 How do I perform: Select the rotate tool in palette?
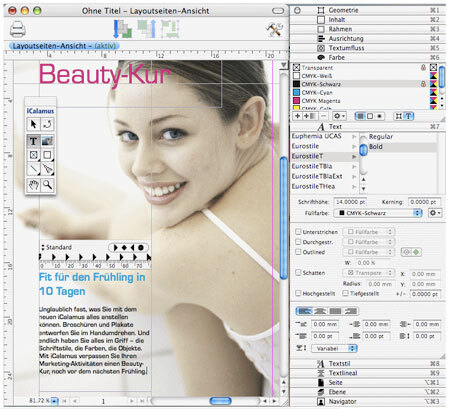point(48,124)
